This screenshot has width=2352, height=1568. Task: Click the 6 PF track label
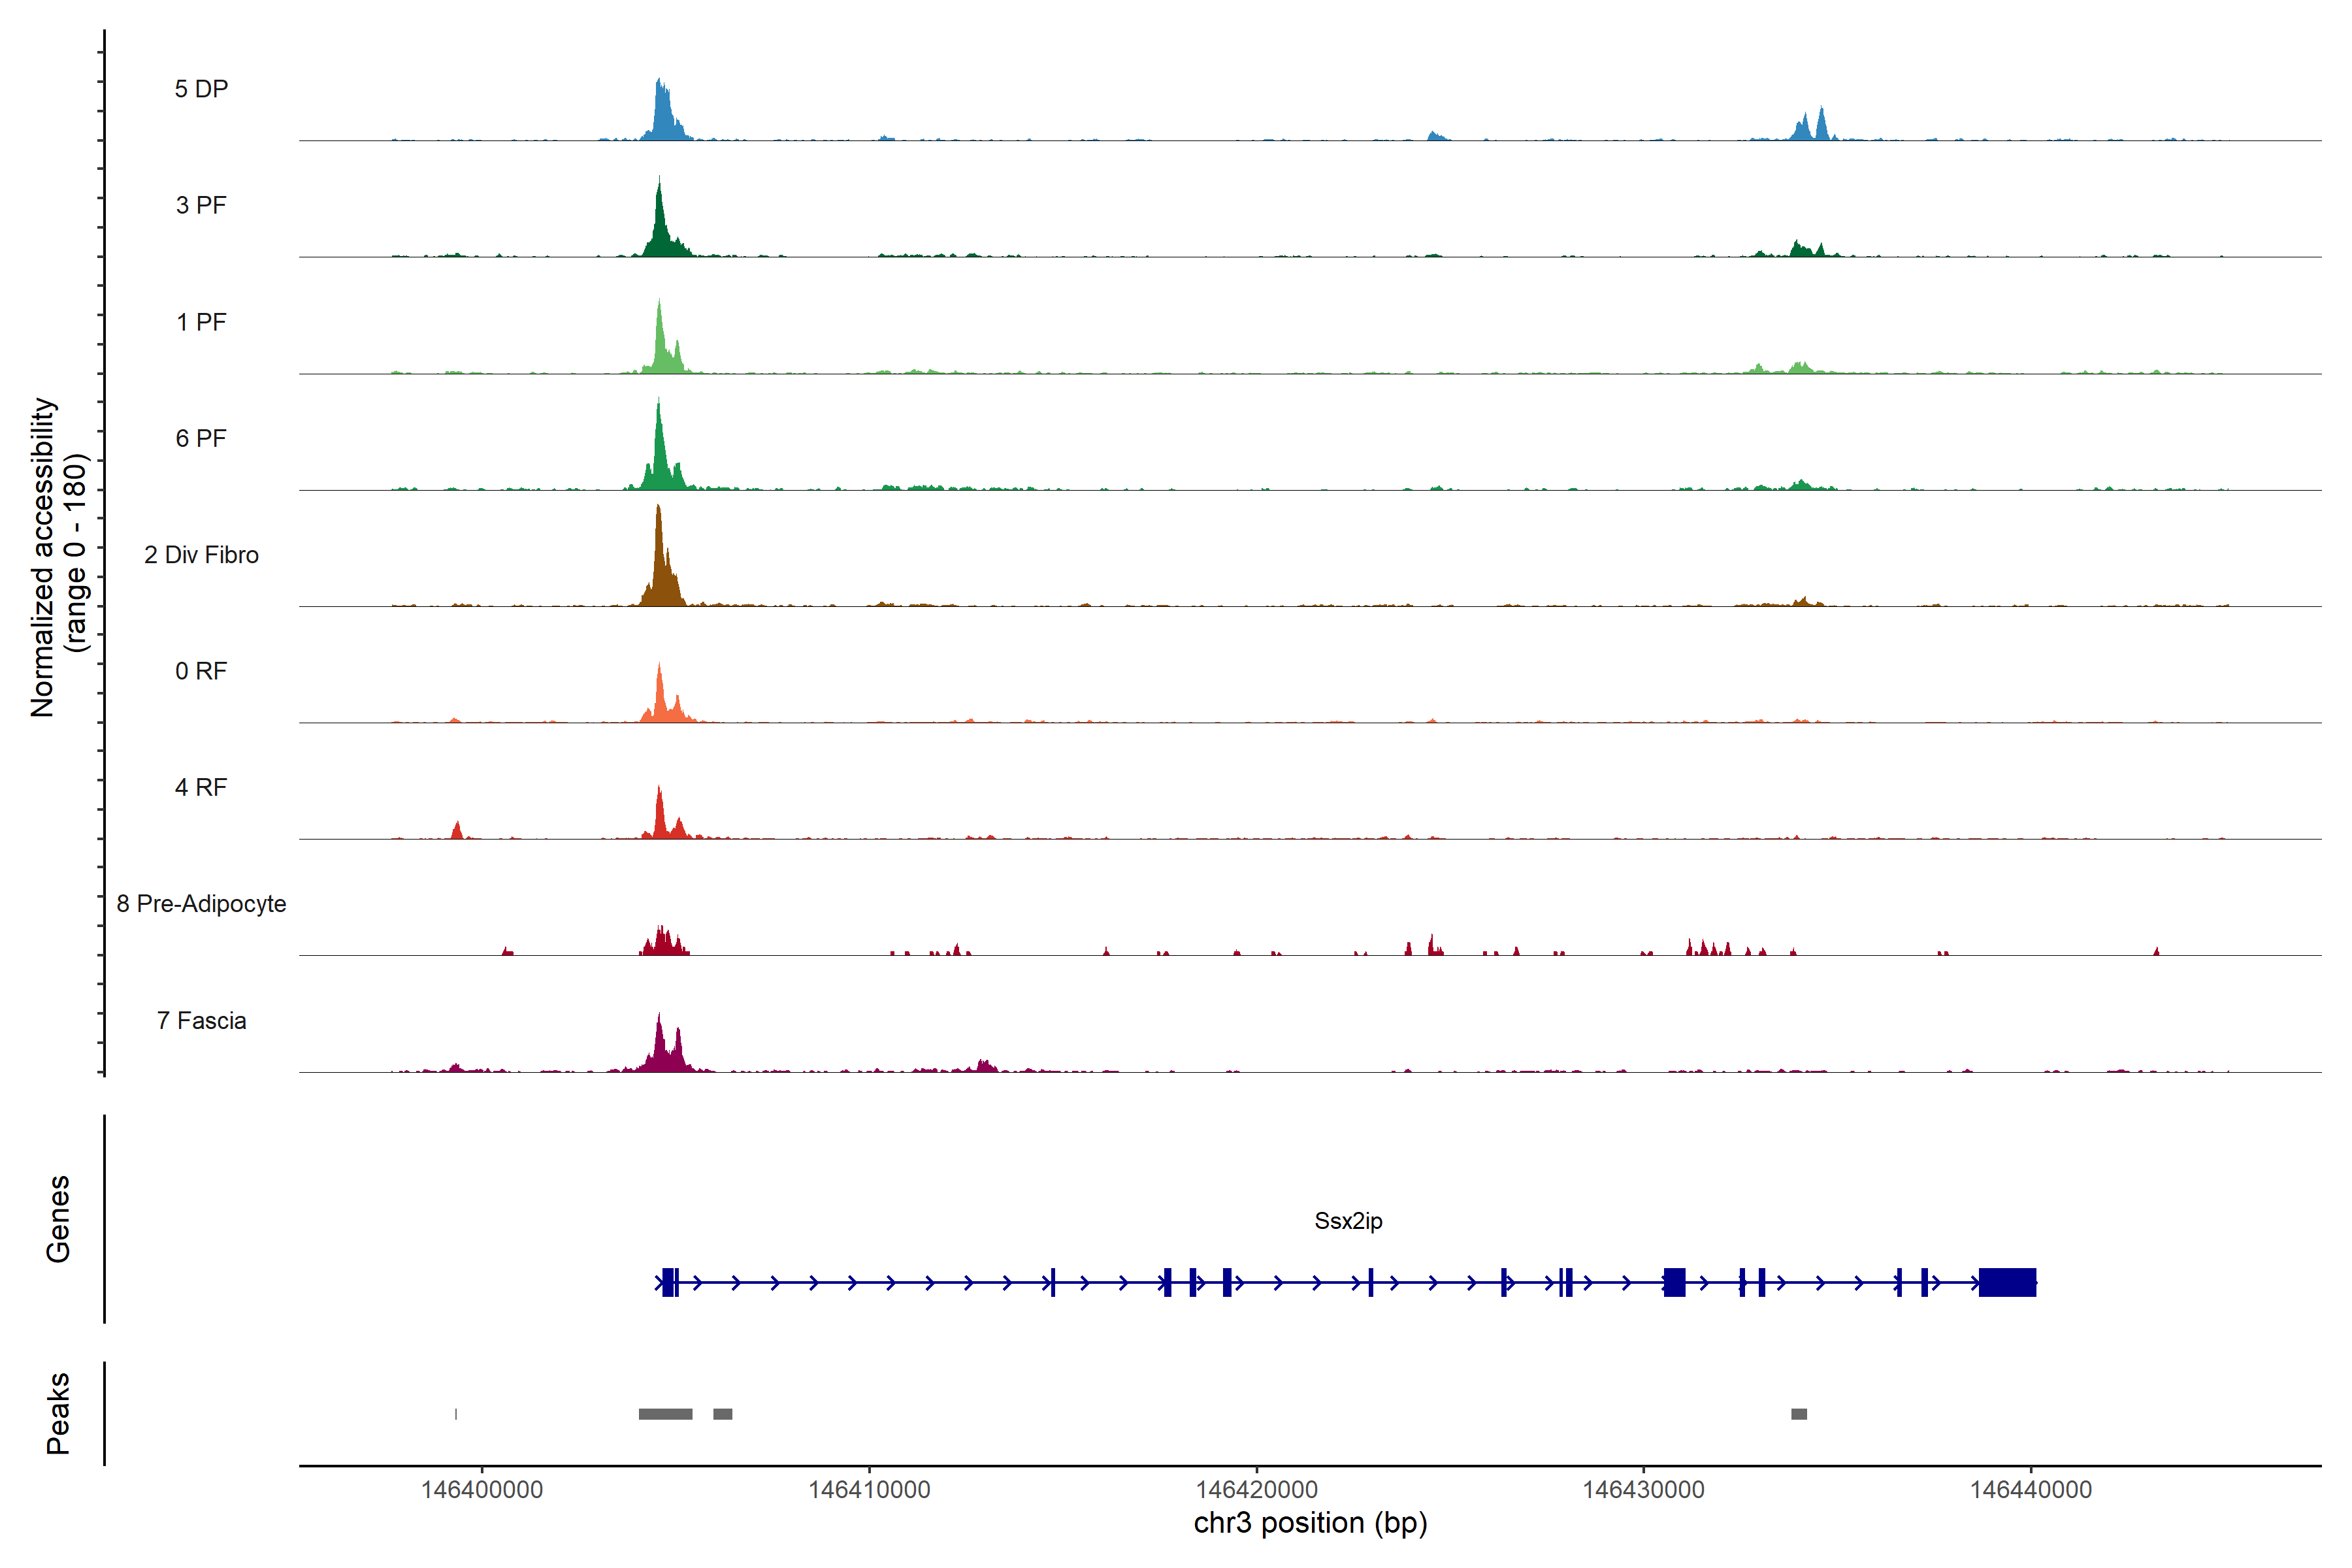(201, 438)
